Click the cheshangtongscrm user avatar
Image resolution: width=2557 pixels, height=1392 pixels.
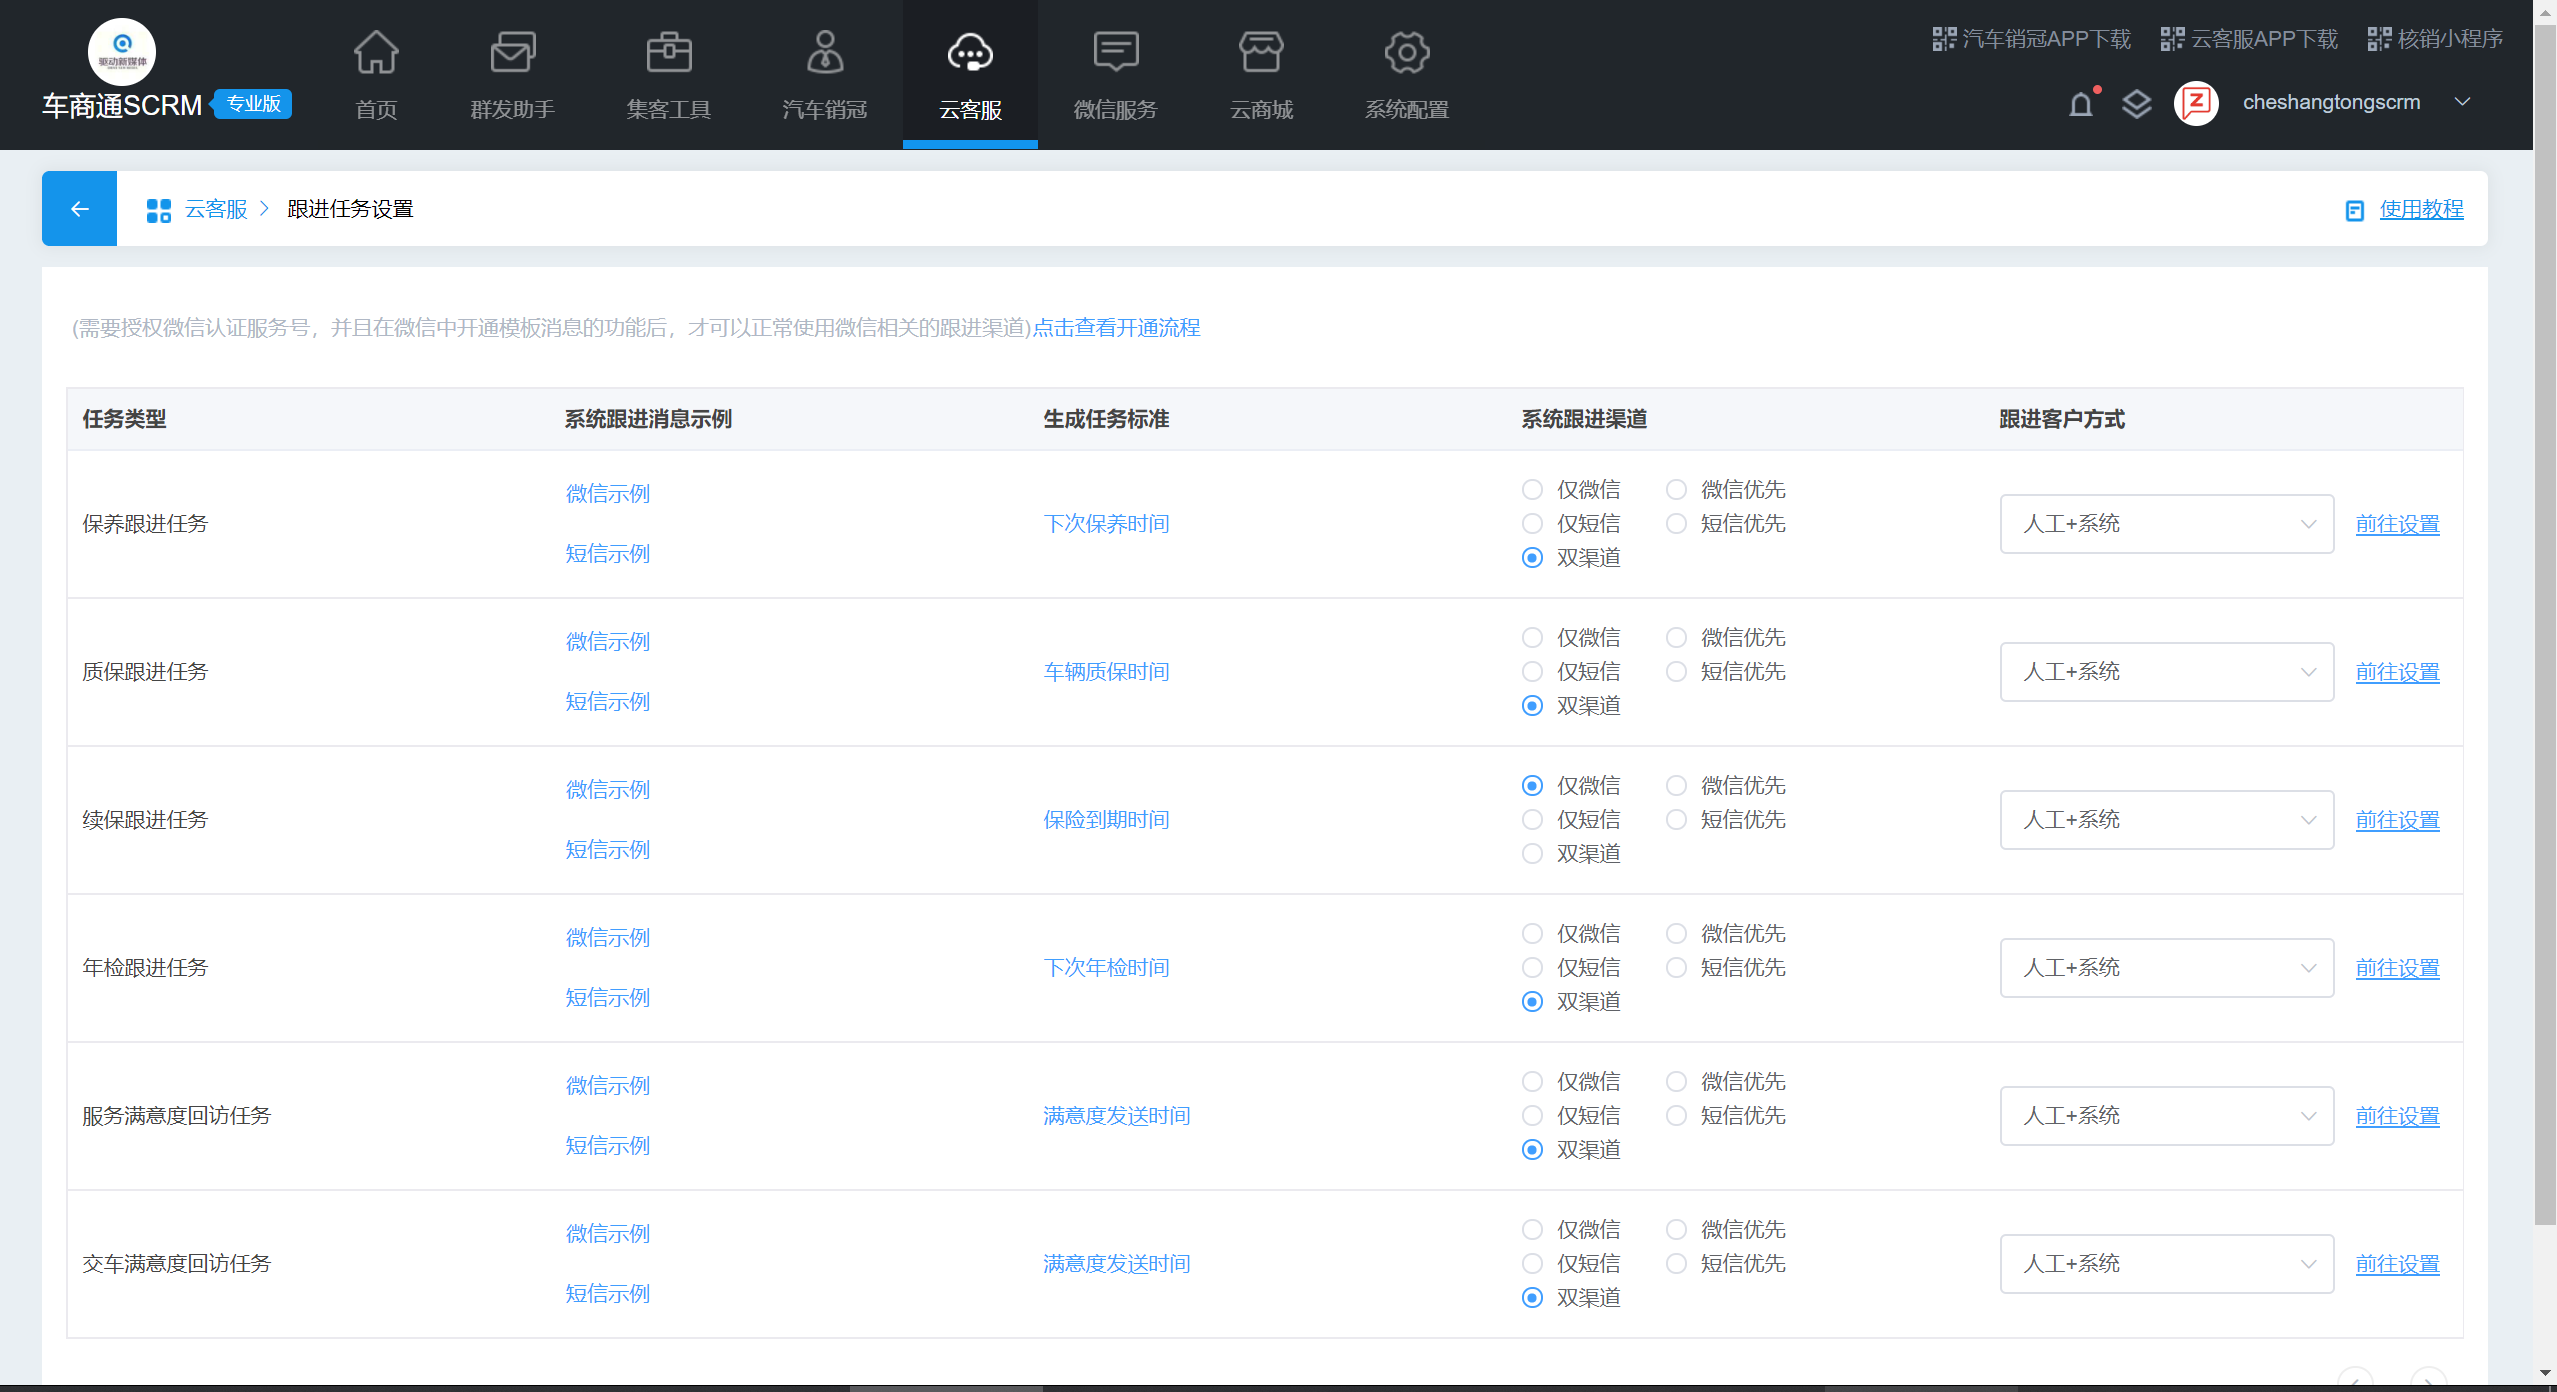[2196, 103]
